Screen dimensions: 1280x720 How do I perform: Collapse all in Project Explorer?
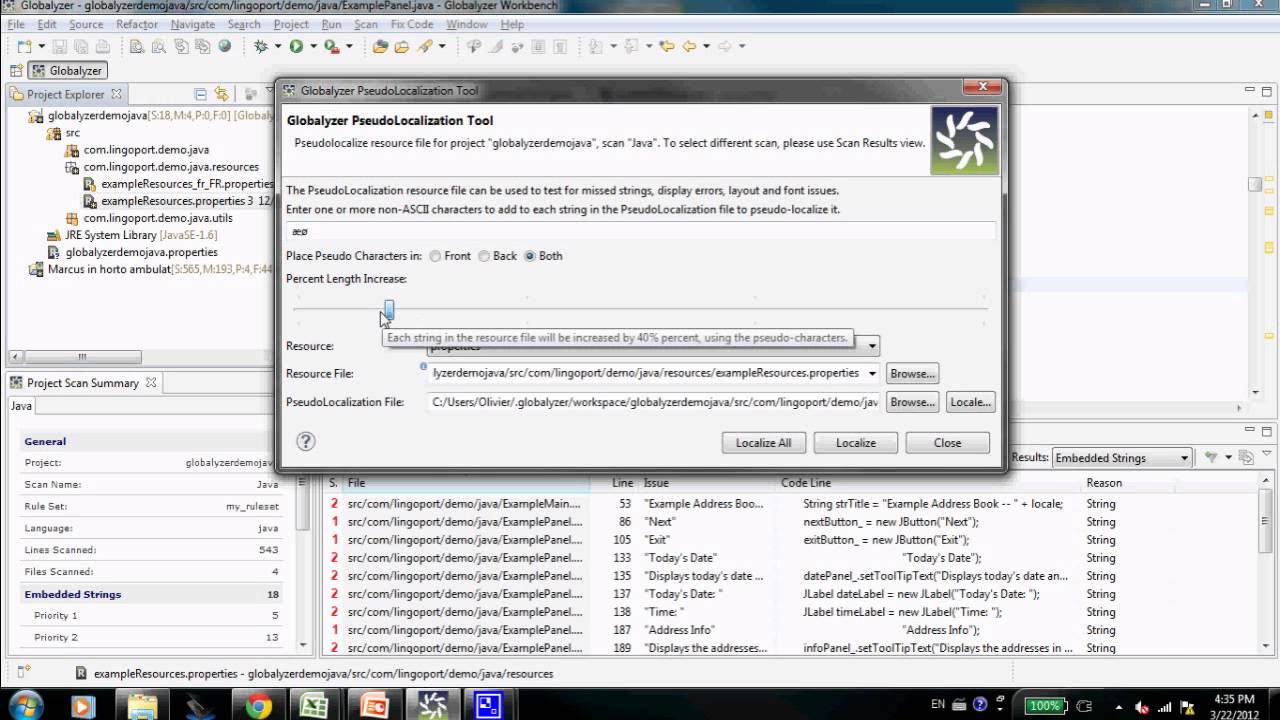tap(200, 94)
